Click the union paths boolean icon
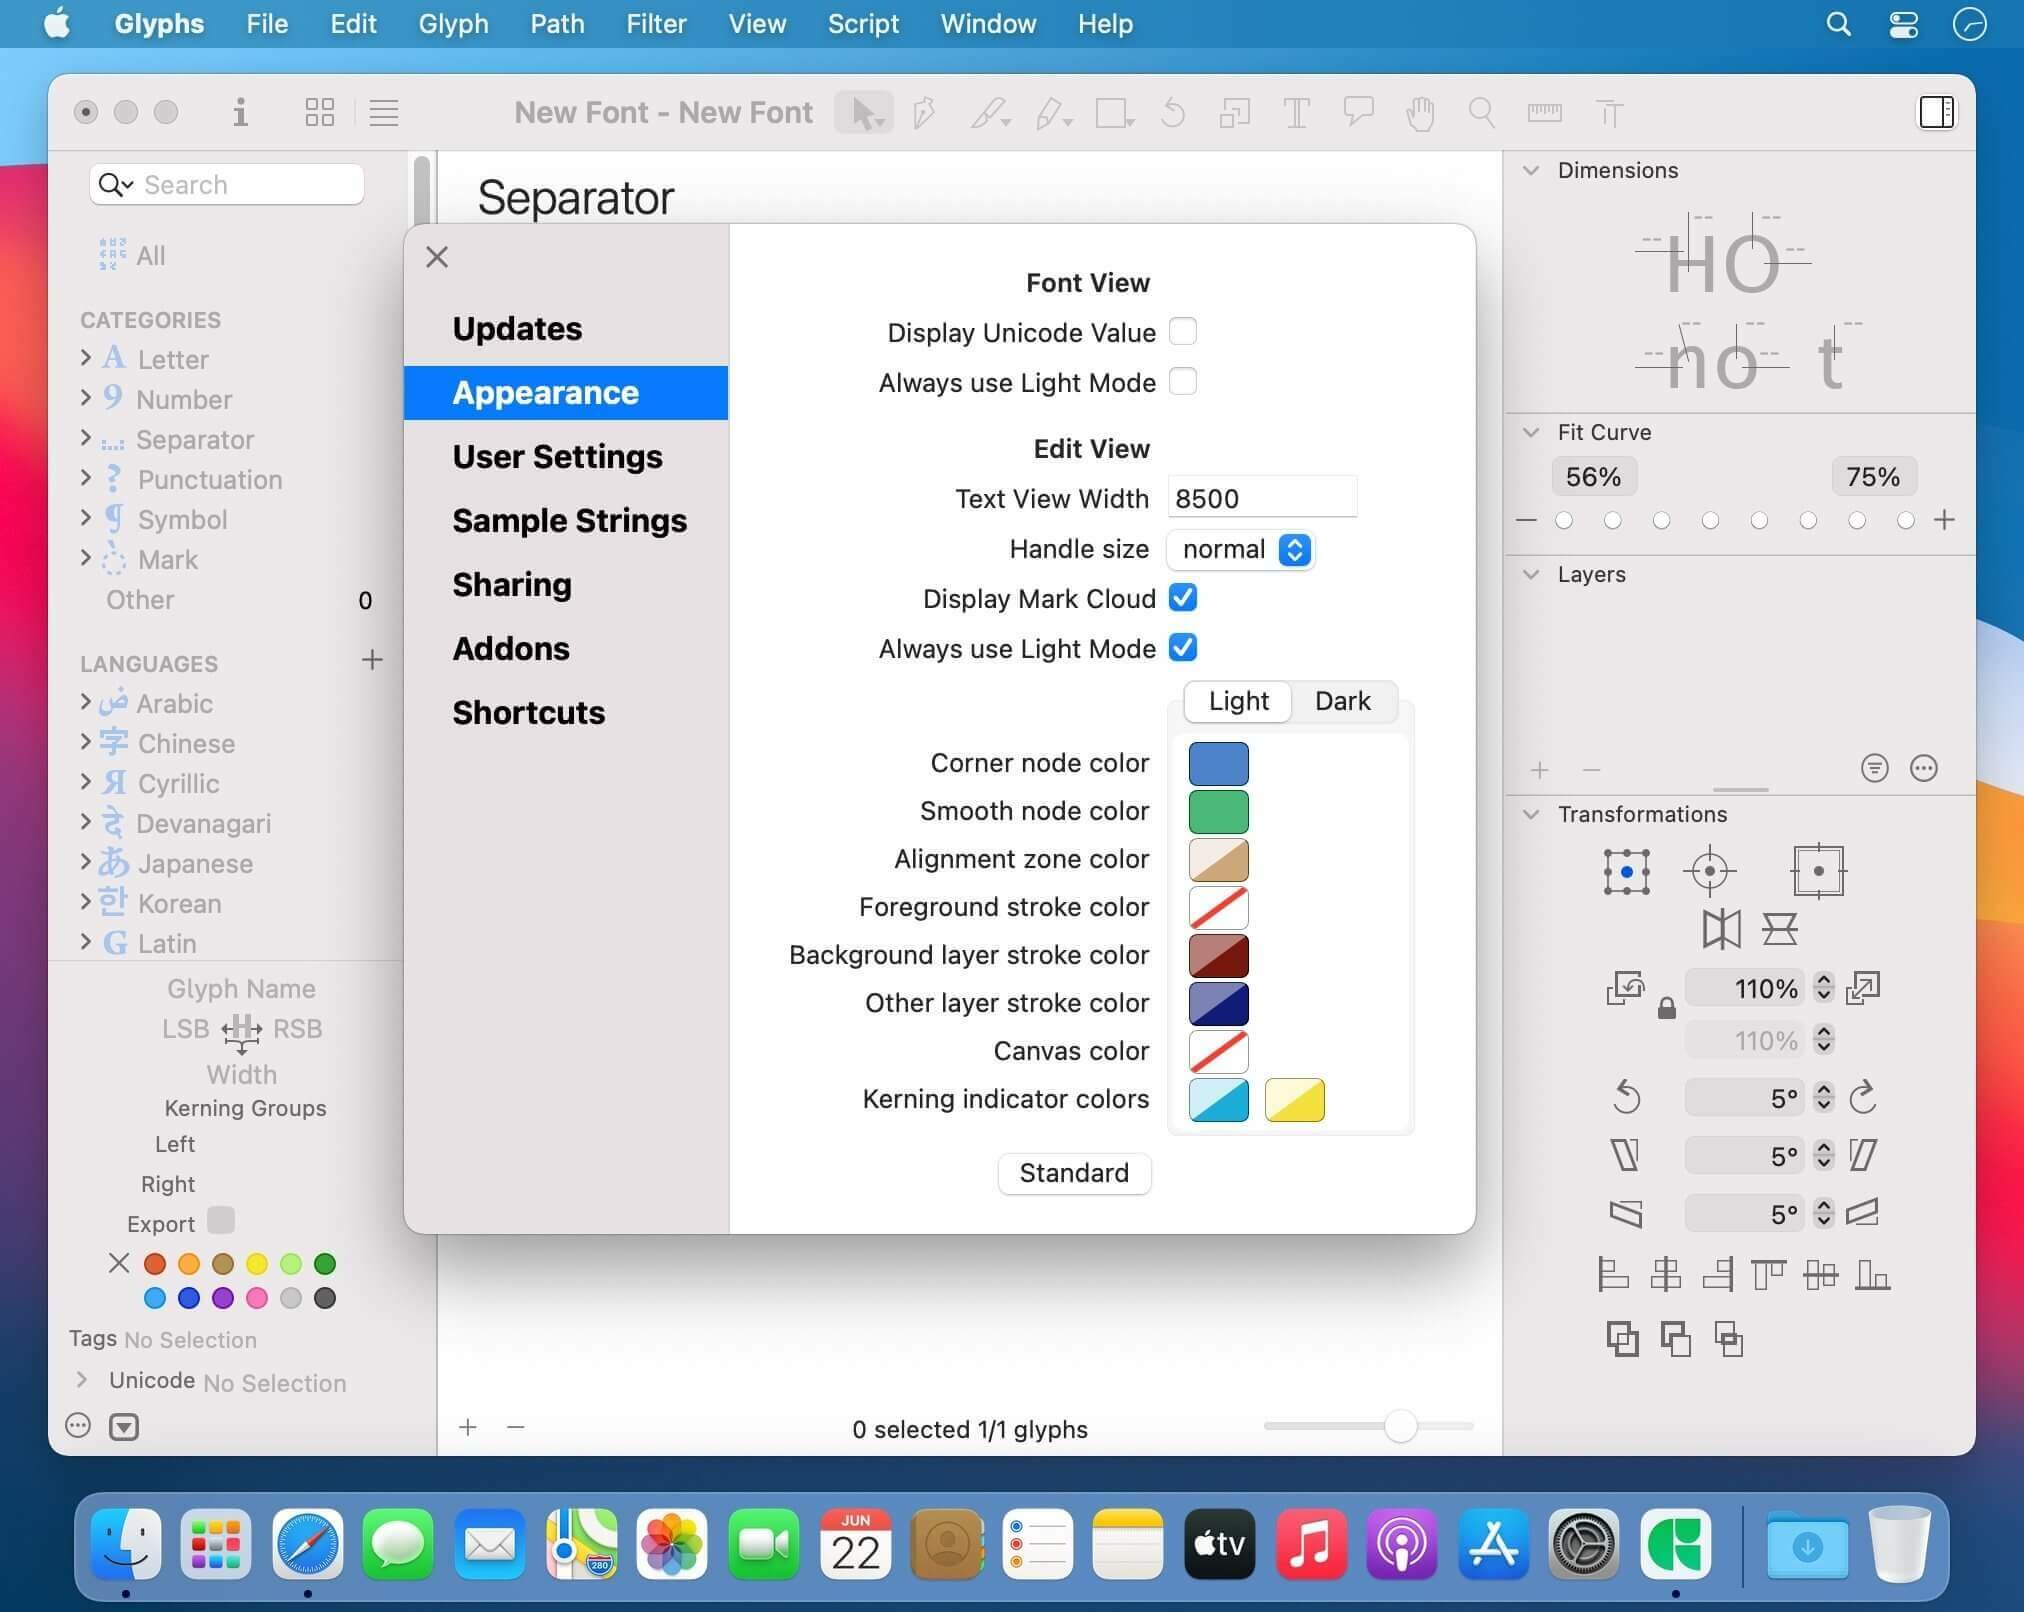Image resolution: width=2024 pixels, height=1612 pixels. click(x=1622, y=1338)
